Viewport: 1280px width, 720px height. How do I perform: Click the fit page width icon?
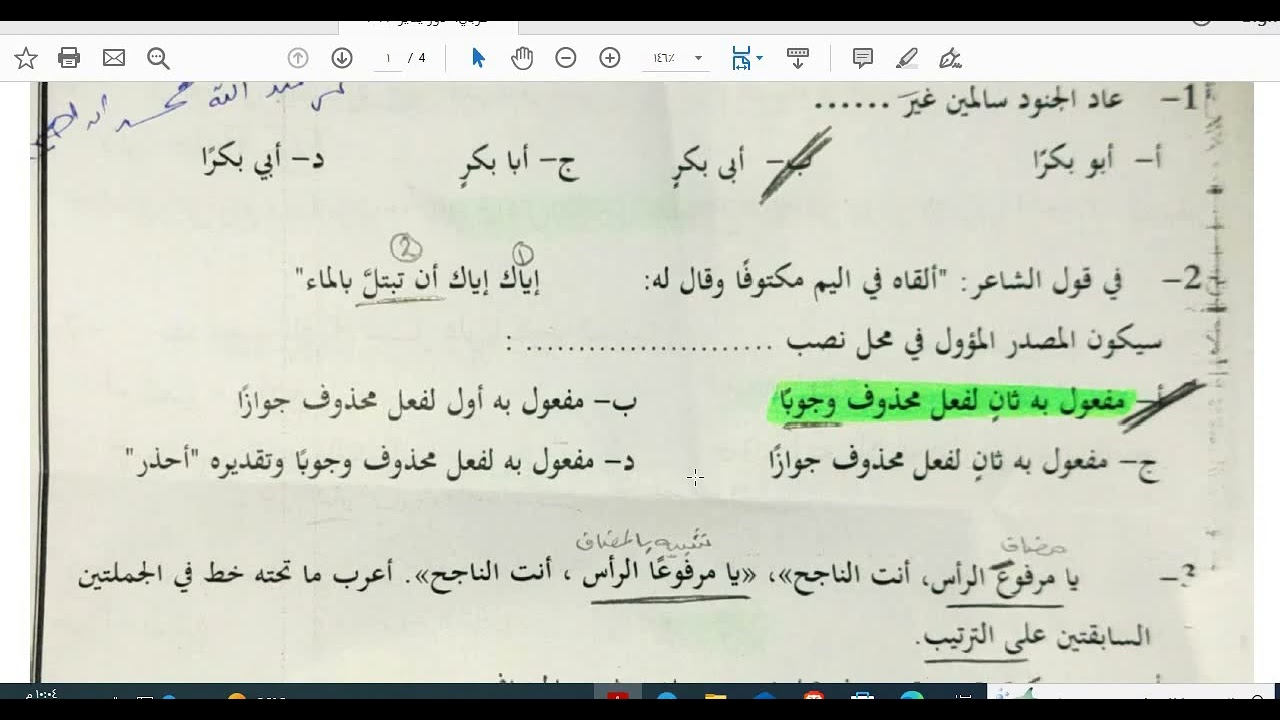pyautogui.click(x=741, y=58)
